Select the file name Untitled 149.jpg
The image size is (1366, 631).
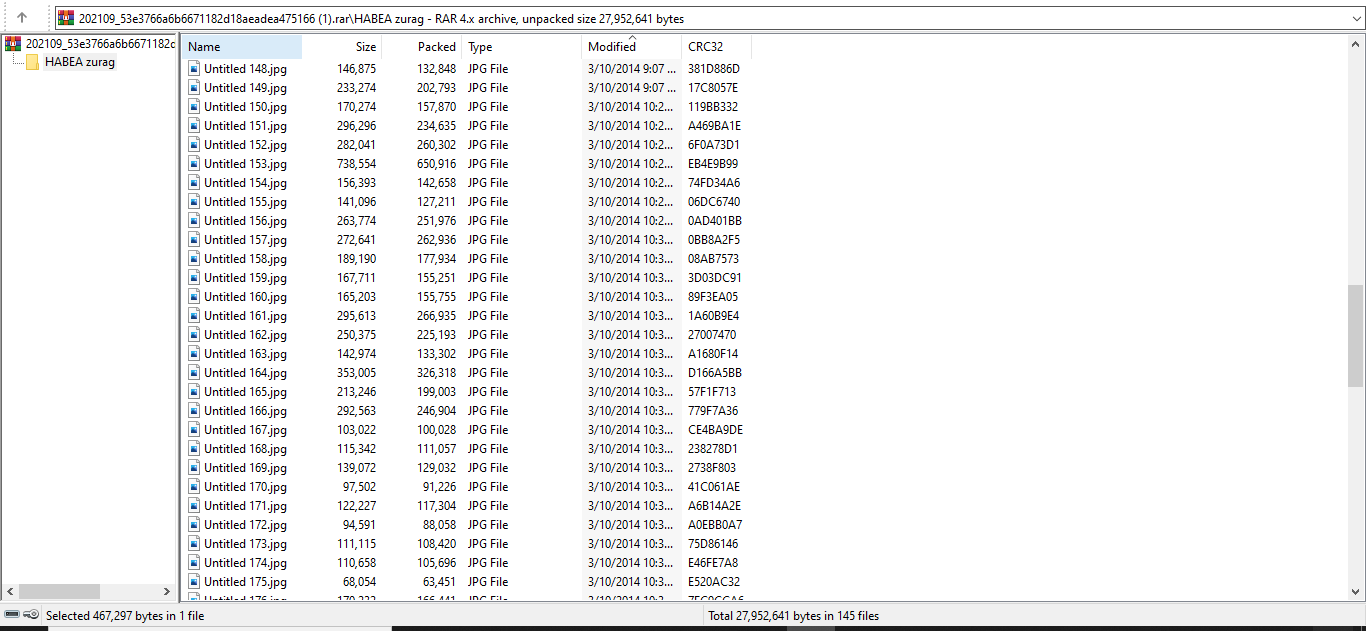(245, 88)
